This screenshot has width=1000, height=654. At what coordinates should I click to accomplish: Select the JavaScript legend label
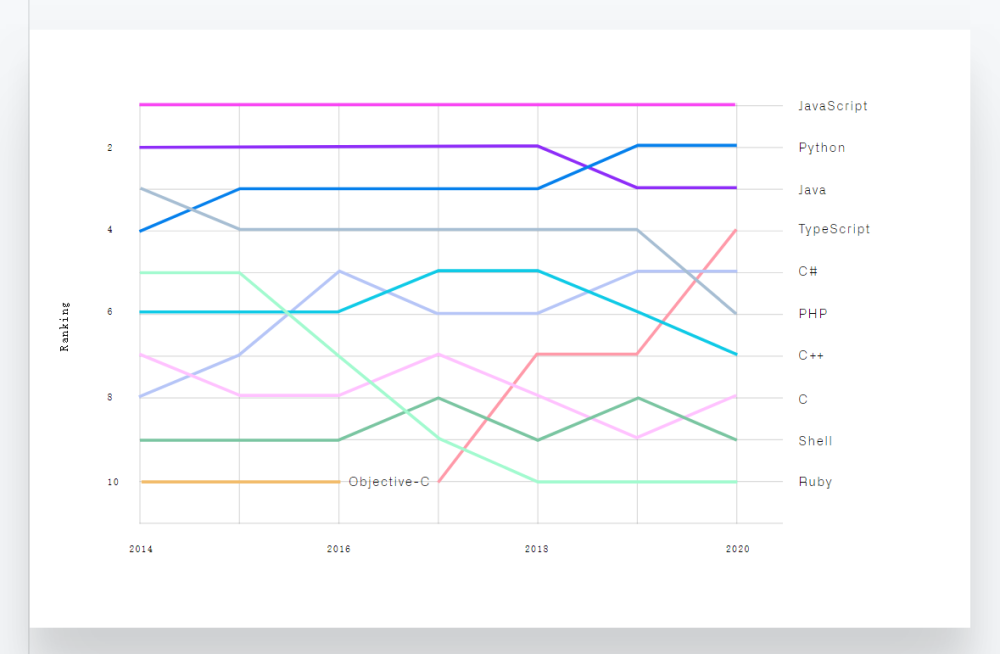tap(832, 106)
